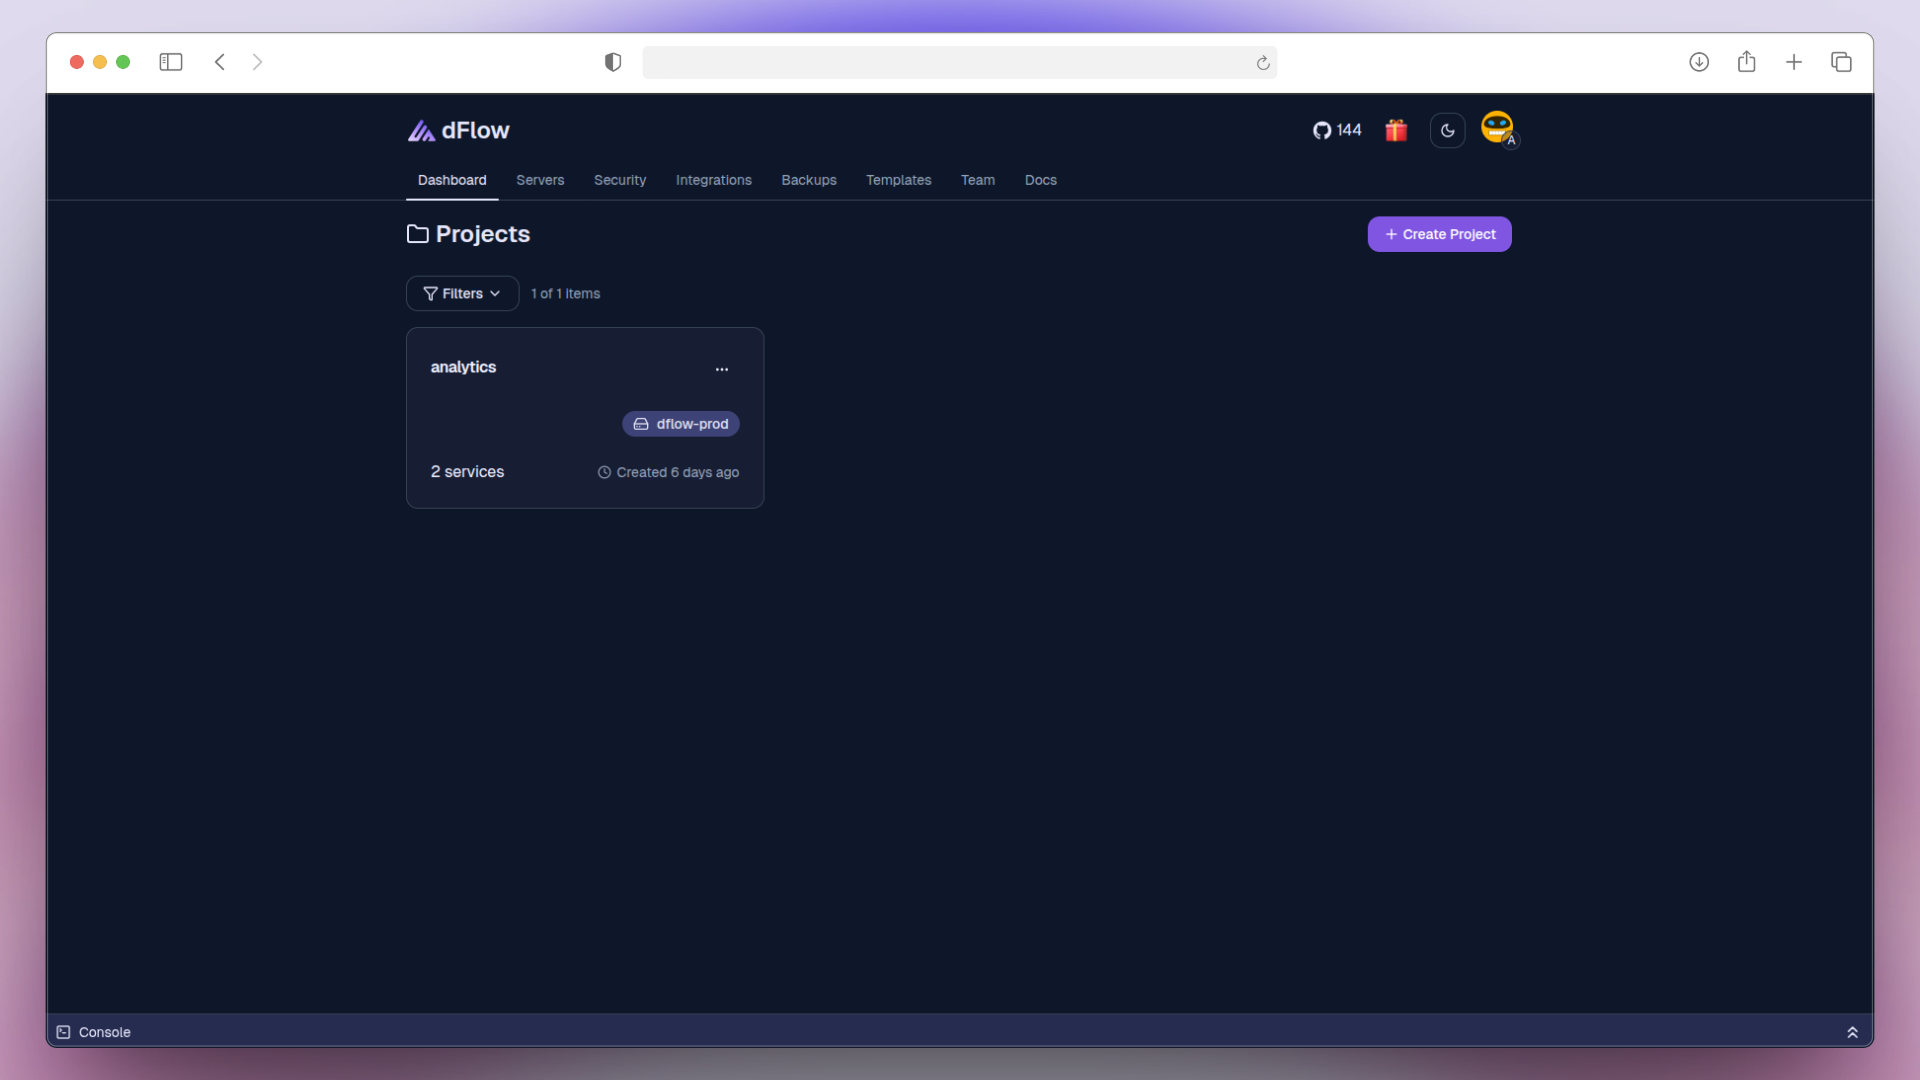
Task: Open the GitHub stars link showing 144
Action: coord(1337,130)
